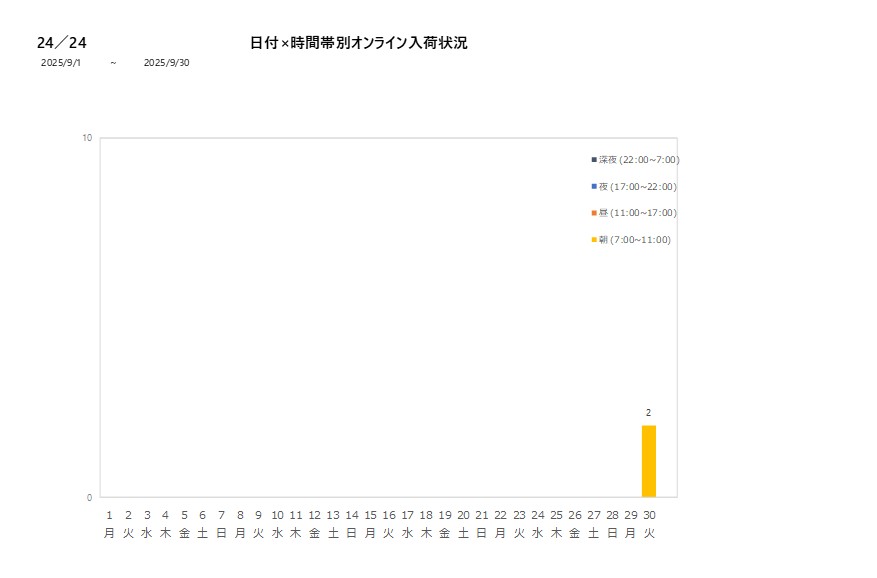Image resolution: width=877 pixels, height=578 pixels.
Task: Click the chart title 日付×時間帯別オンライン入荷状況
Action: 358,43
